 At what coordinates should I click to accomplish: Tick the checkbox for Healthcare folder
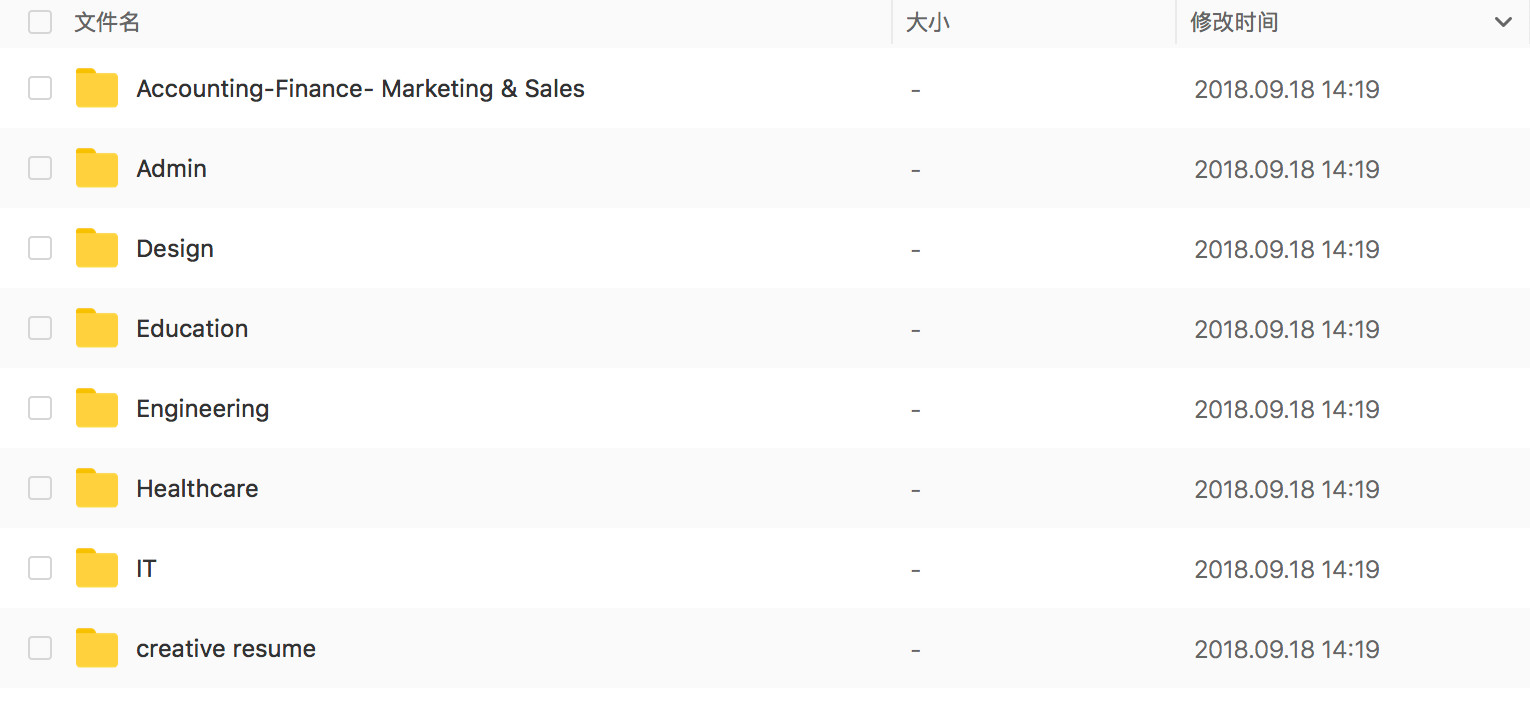(x=40, y=489)
